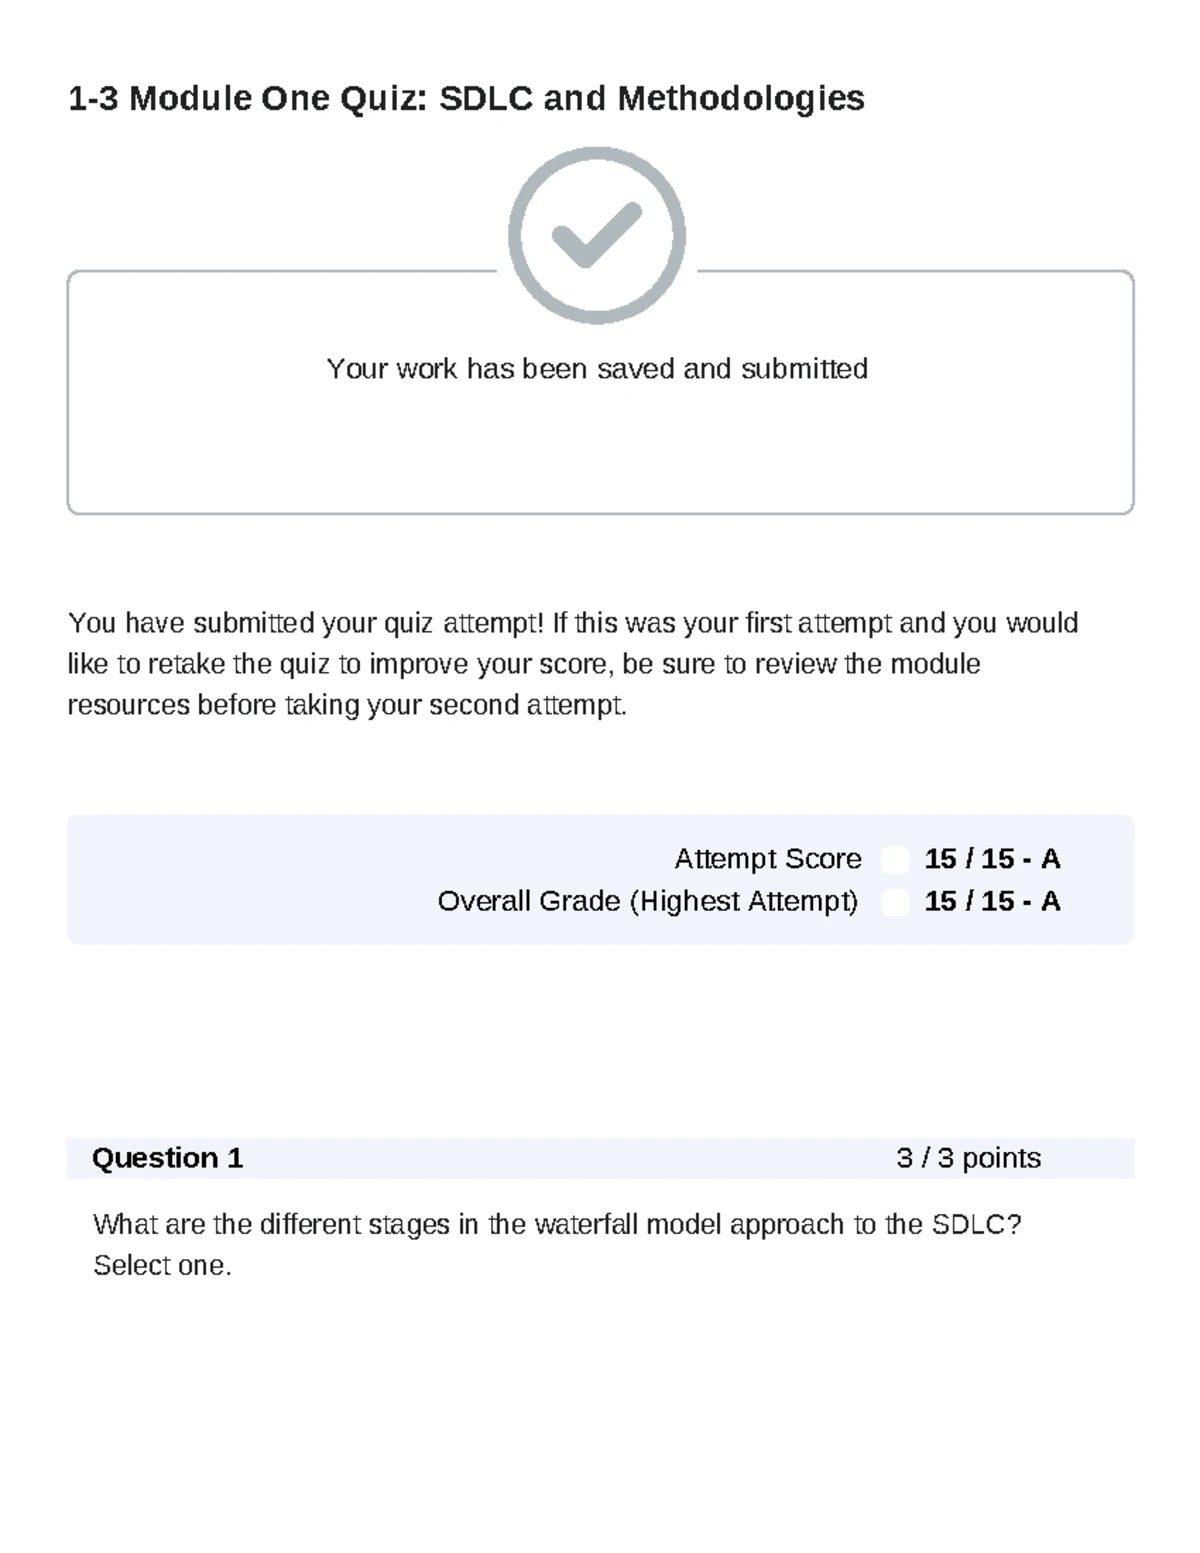Click the word 'SDLC?' in the question
This screenshot has width=1200, height=1553.
pos(976,1224)
